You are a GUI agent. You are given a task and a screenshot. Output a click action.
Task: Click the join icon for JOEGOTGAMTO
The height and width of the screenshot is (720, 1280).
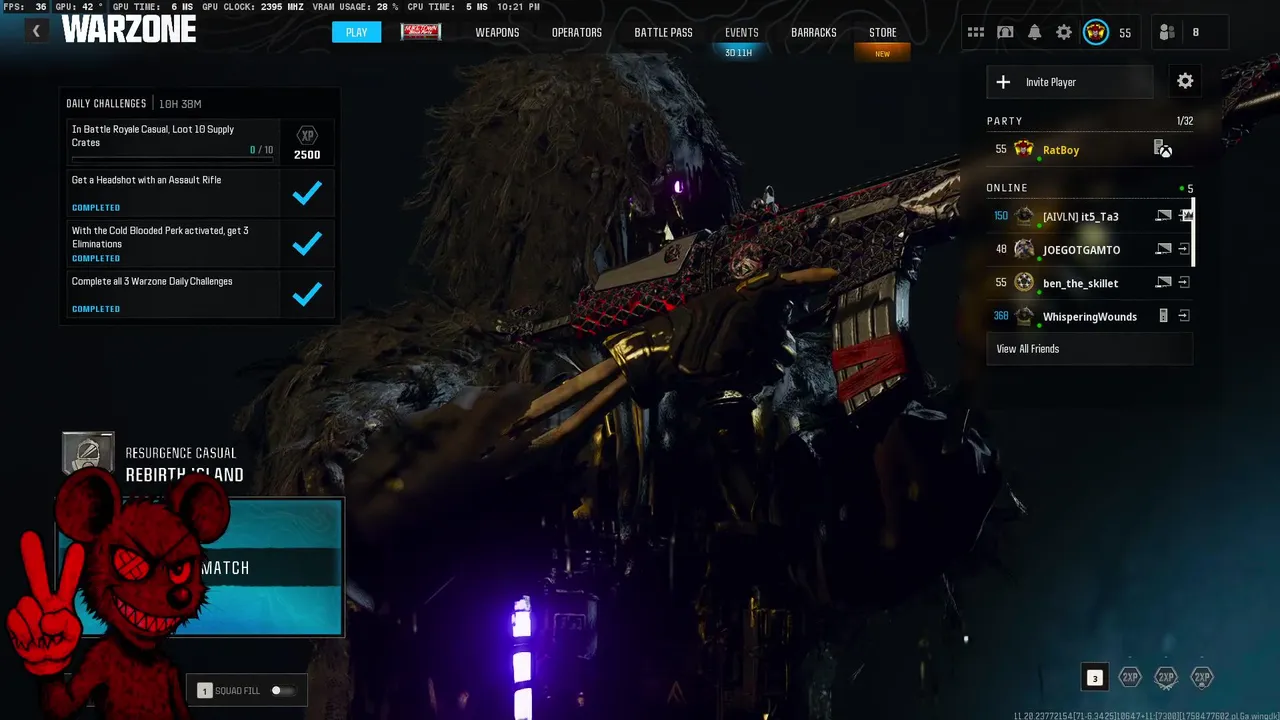(1184, 249)
